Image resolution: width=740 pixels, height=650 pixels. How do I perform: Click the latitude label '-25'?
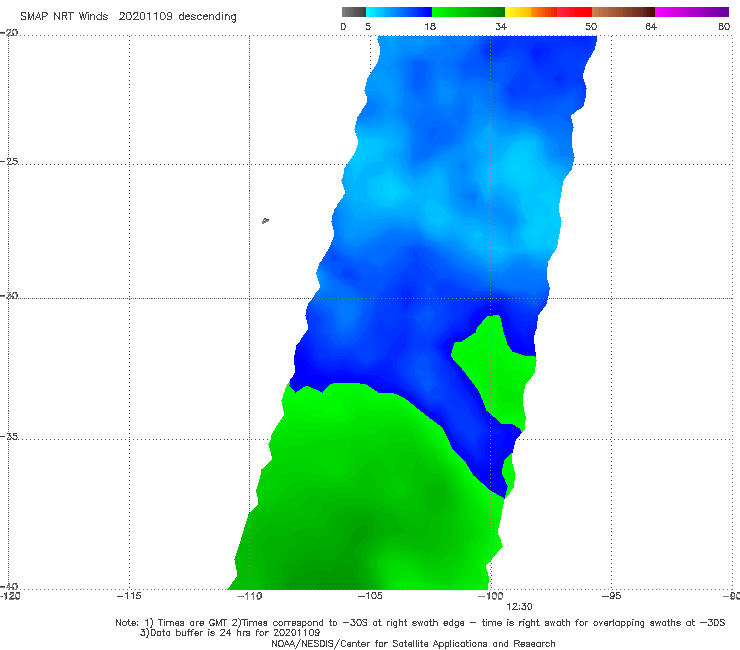[9, 161]
